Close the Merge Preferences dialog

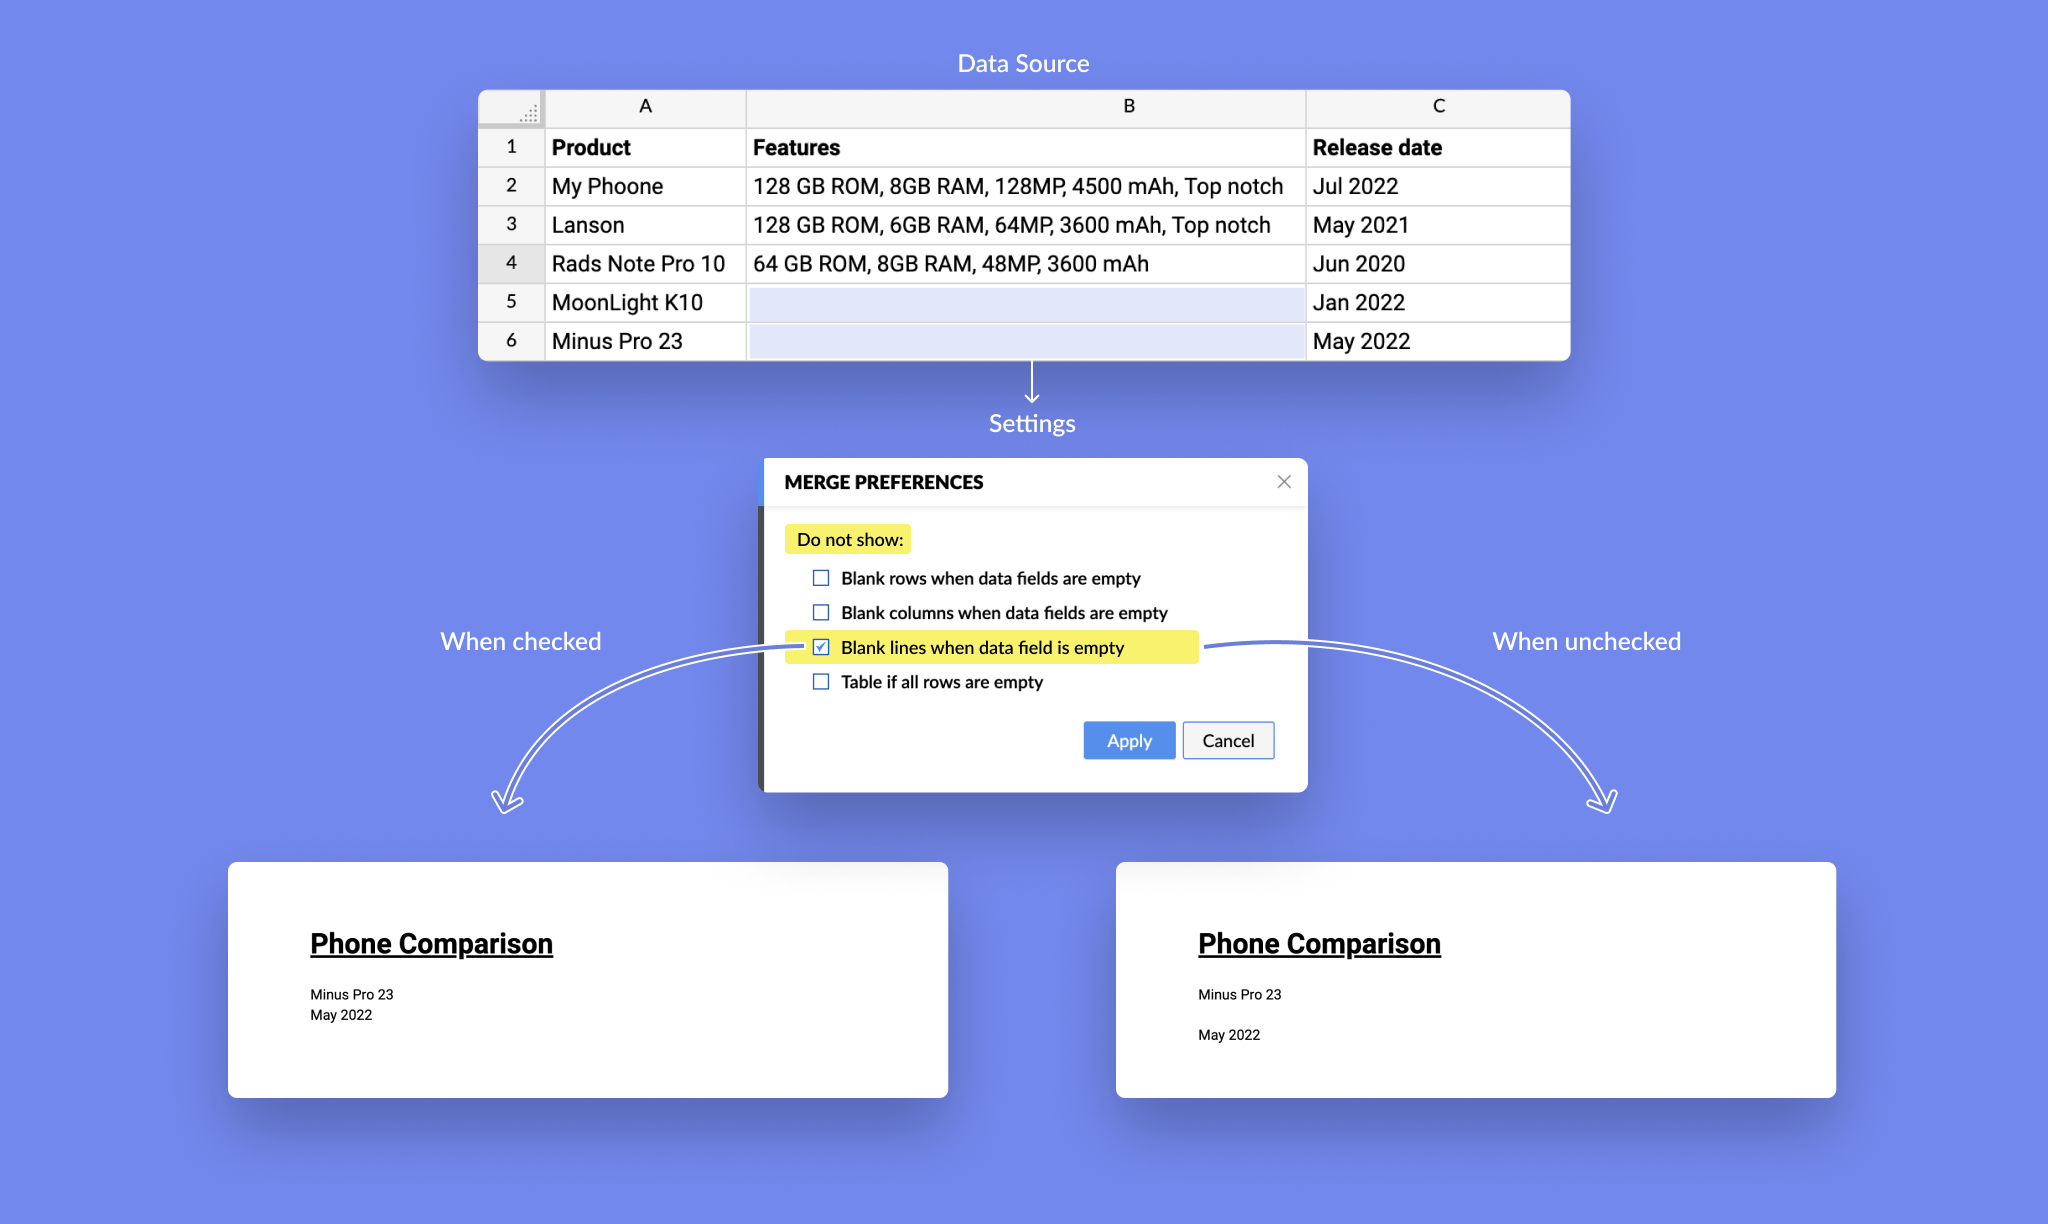(x=1284, y=482)
